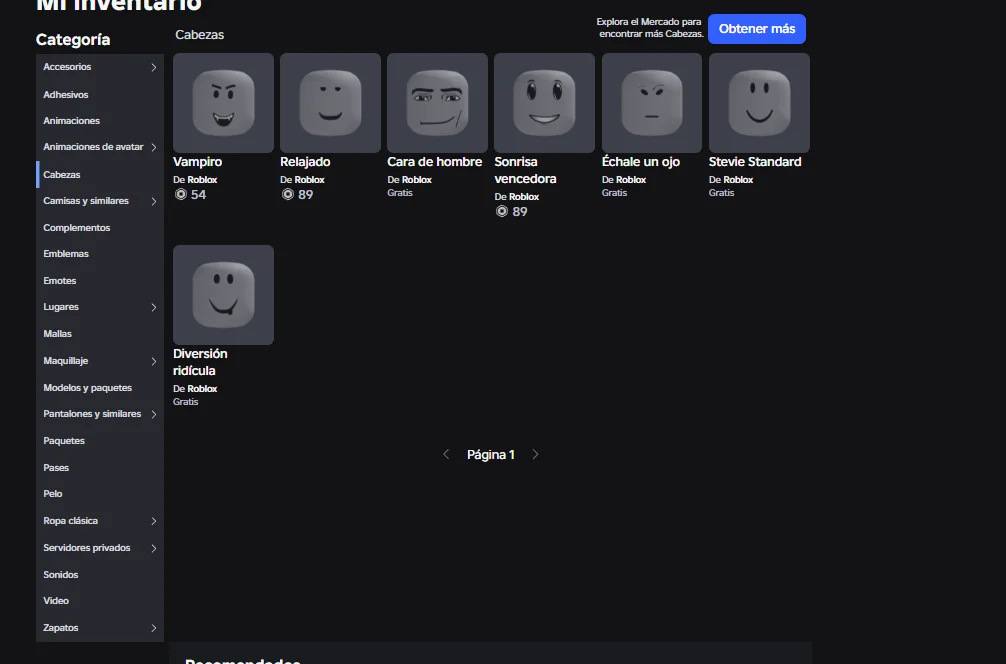Open the Emotes category
This screenshot has width=1006, height=664.
pyautogui.click(x=60, y=281)
